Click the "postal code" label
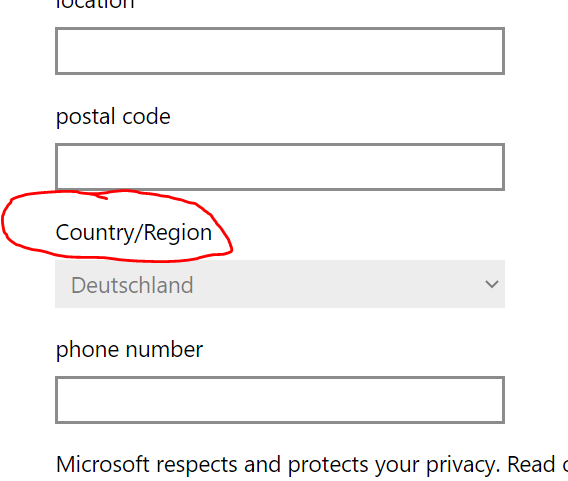The height and width of the screenshot is (481, 568). [113, 117]
